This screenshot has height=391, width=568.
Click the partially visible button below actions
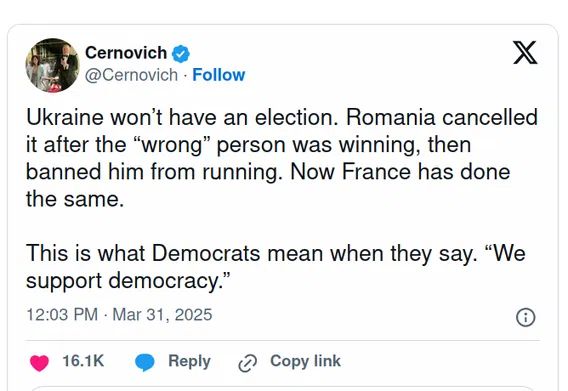point(283,388)
